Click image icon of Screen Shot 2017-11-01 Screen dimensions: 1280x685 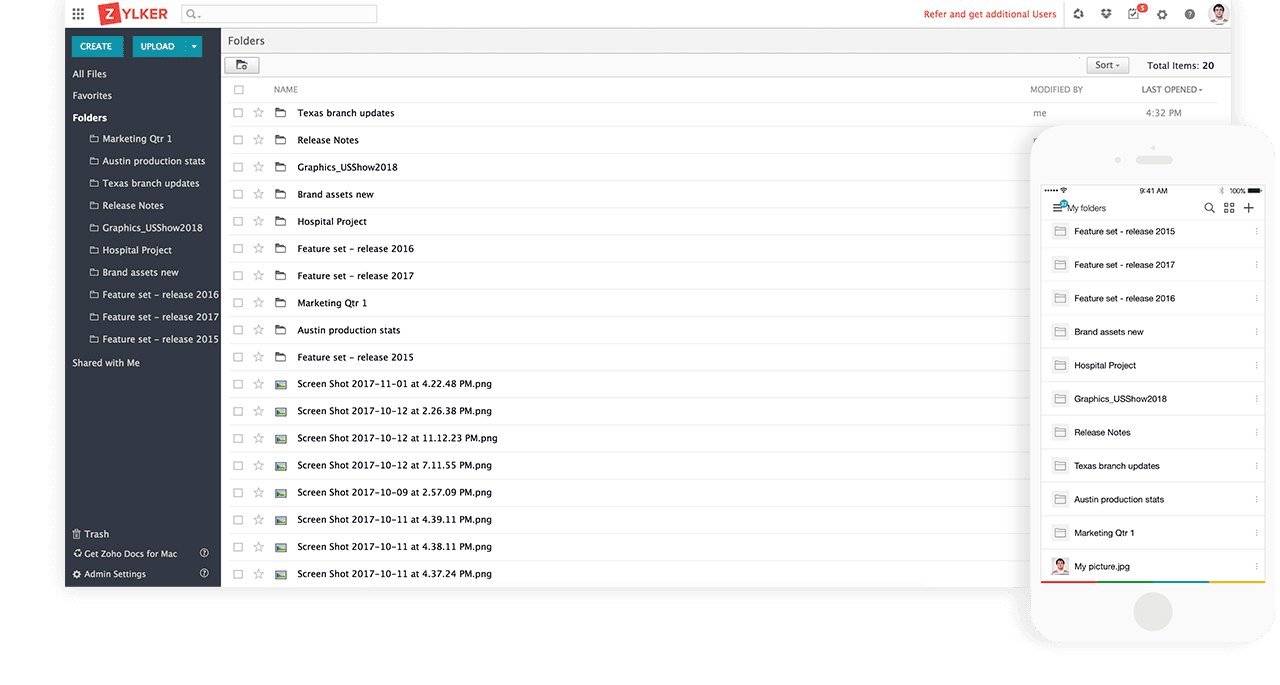tap(281, 384)
